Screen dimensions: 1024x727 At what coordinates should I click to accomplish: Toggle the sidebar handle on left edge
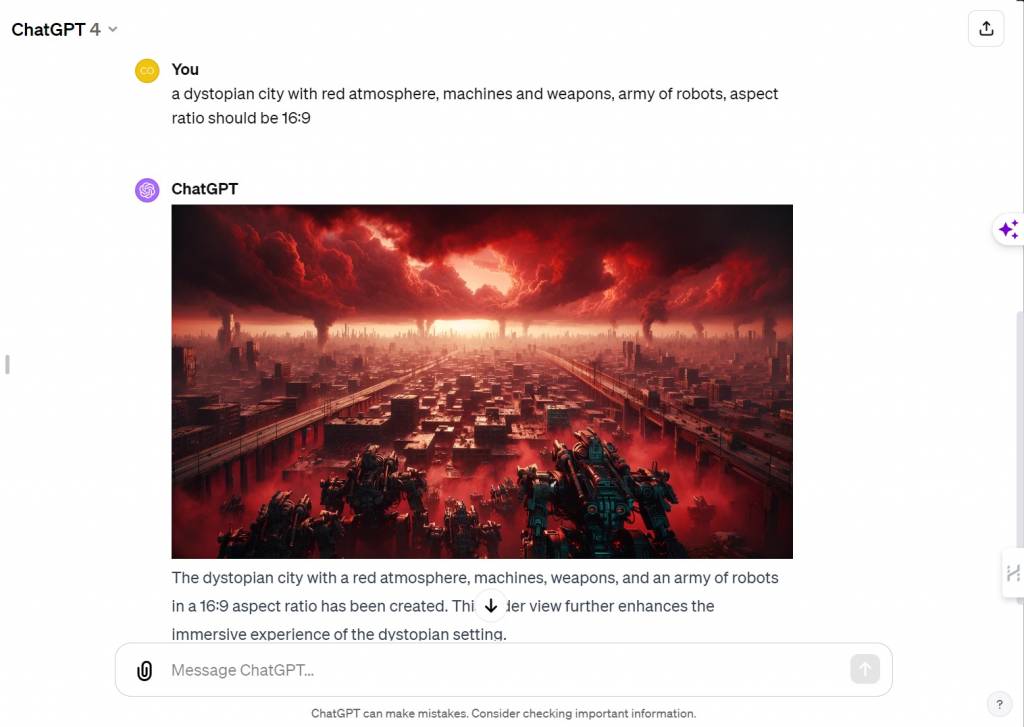7,364
